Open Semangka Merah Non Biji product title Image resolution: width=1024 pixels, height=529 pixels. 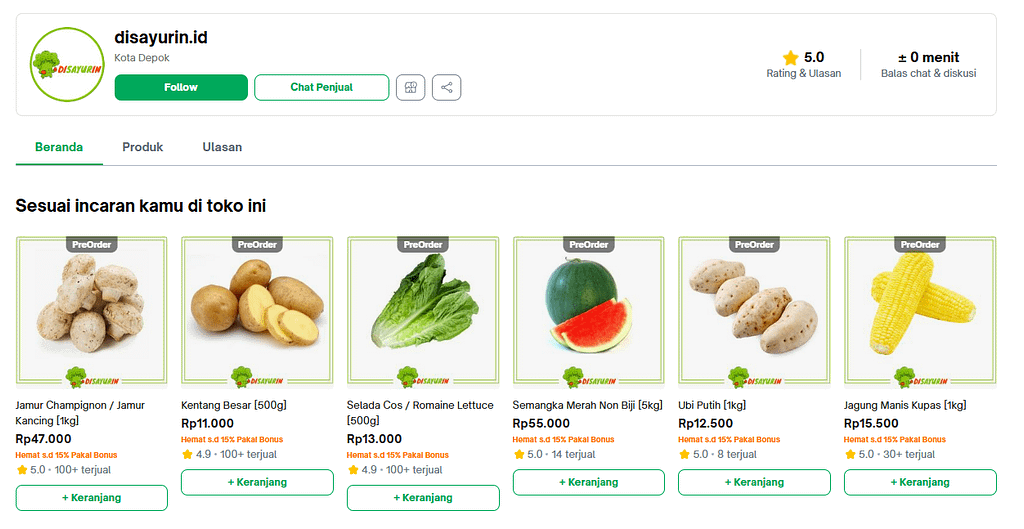pyautogui.click(x=587, y=405)
